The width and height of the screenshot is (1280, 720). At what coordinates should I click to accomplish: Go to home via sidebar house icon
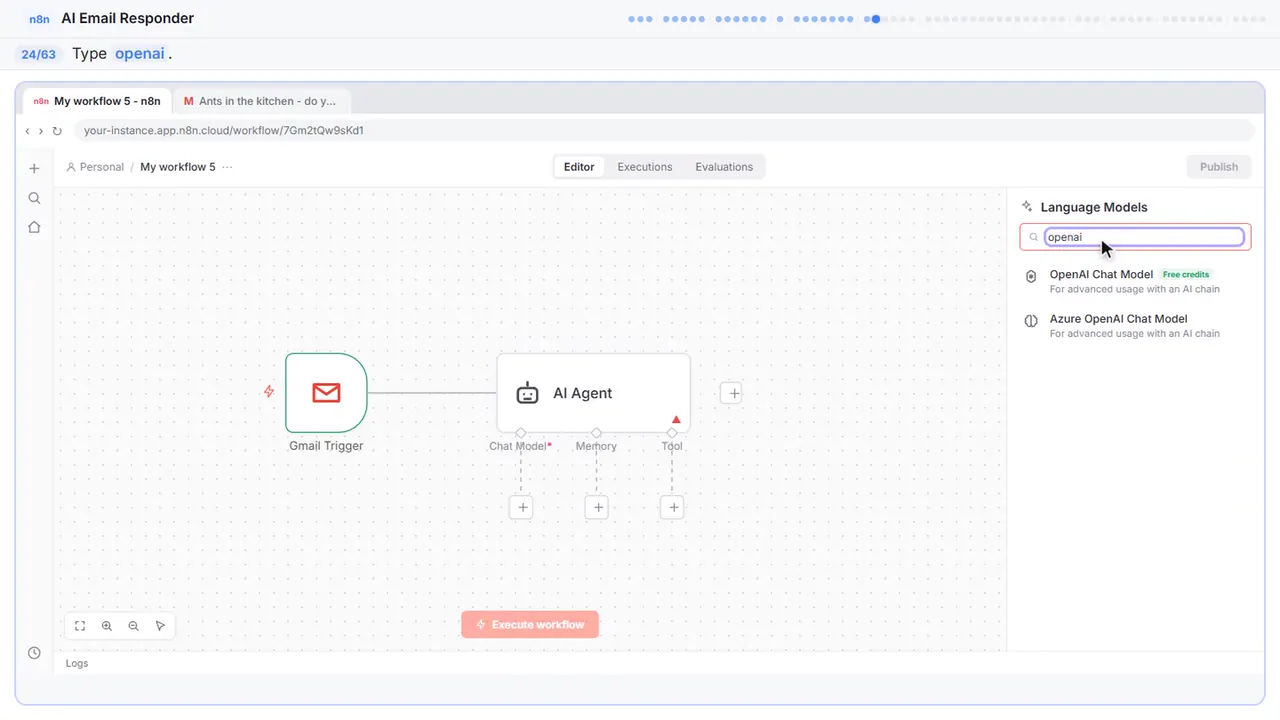click(x=34, y=227)
